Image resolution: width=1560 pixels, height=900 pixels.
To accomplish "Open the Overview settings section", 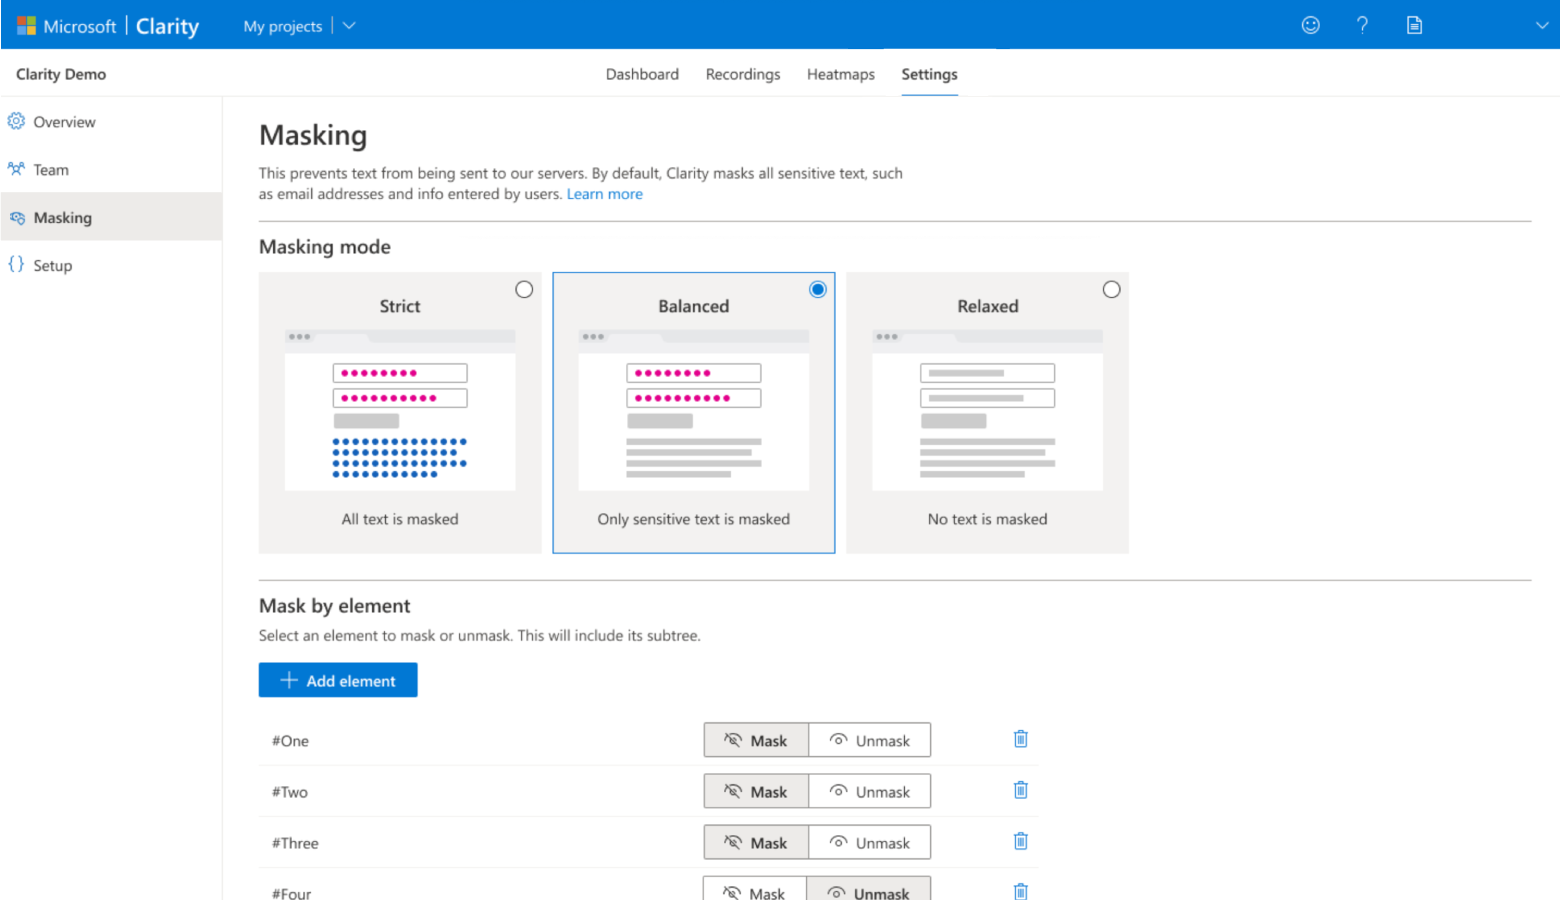I will tap(63, 121).
